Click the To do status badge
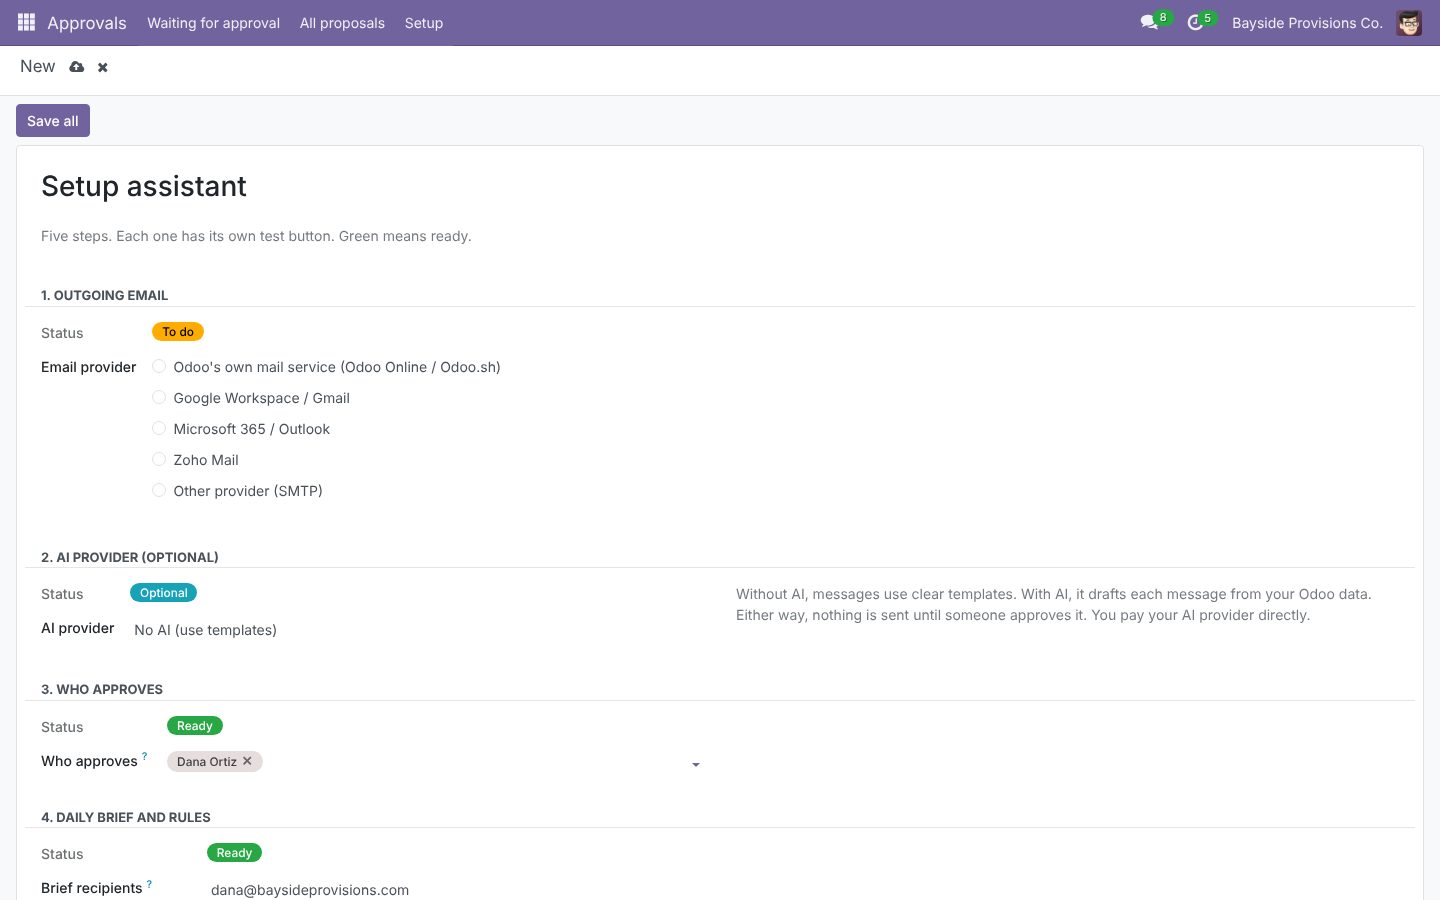 [178, 332]
